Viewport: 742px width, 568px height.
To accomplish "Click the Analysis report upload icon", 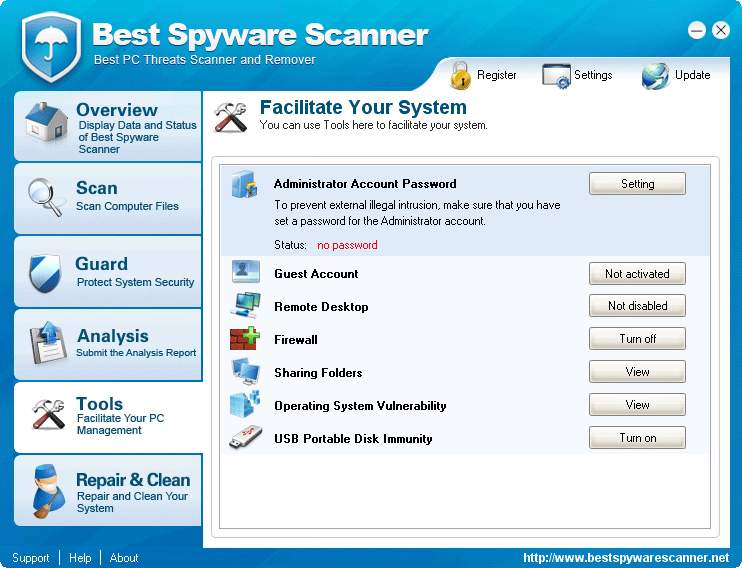I will coord(48,343).
